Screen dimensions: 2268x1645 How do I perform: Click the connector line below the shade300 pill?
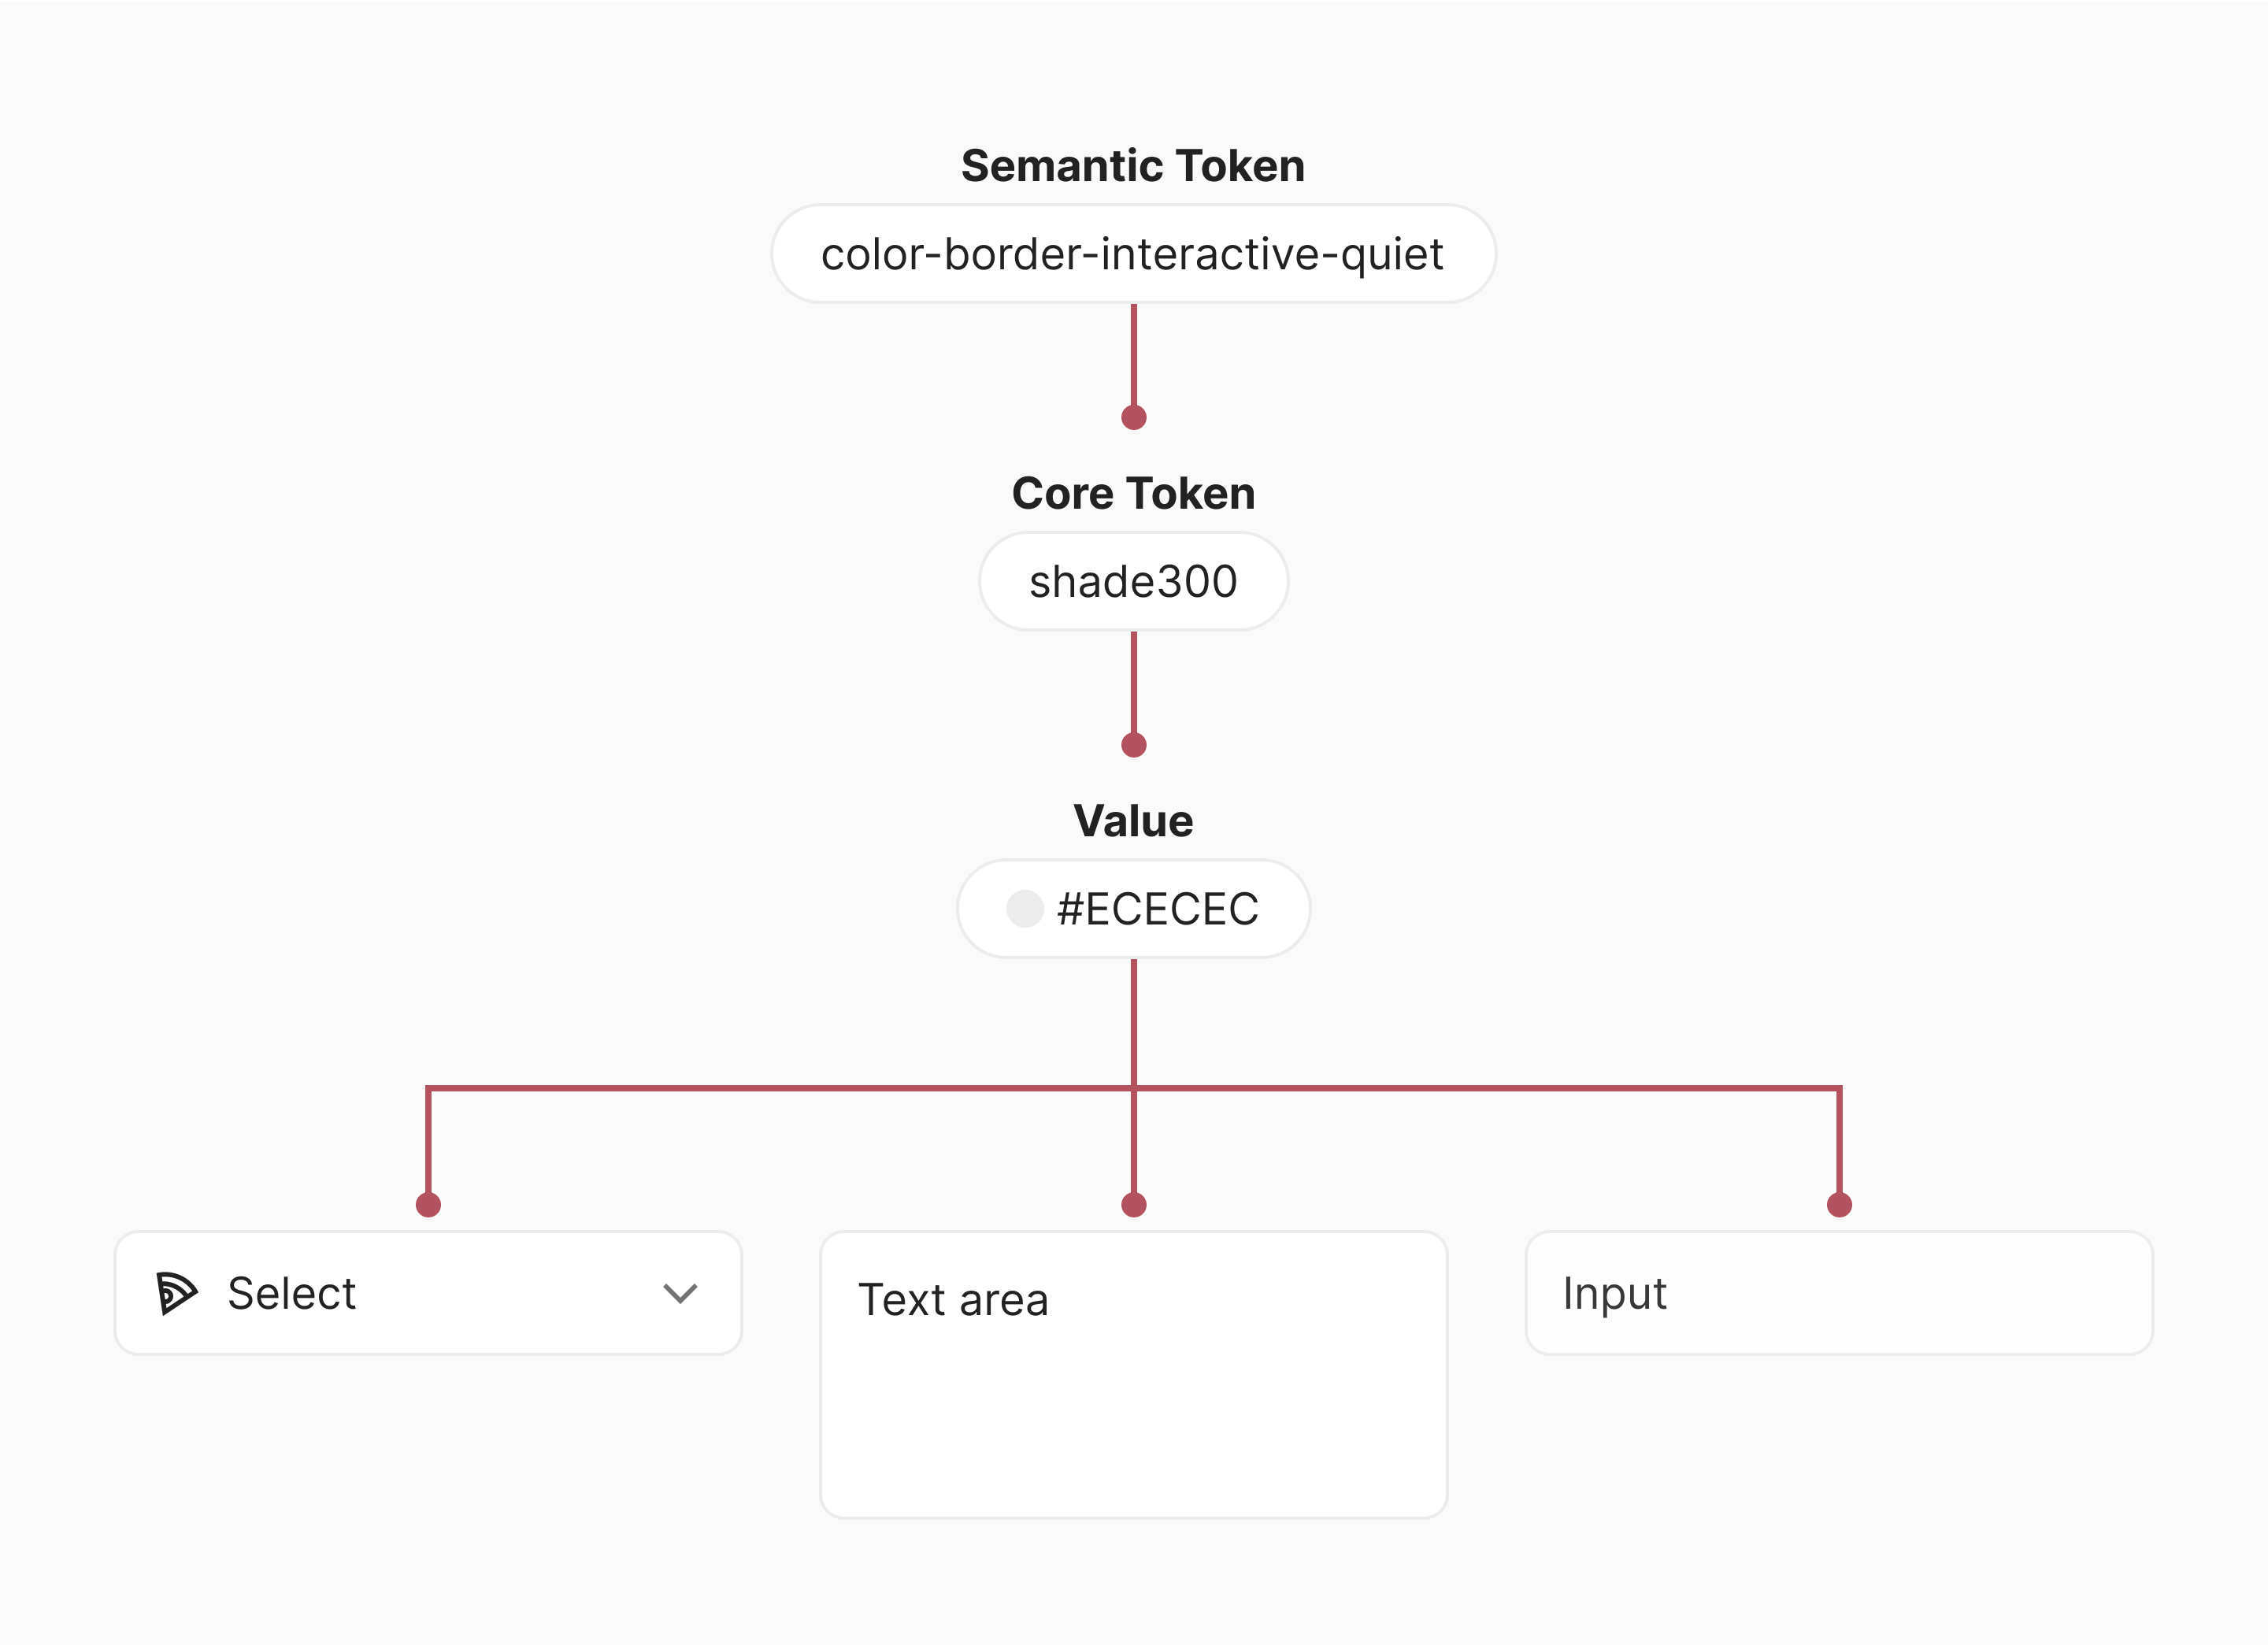pos(1133,682)
